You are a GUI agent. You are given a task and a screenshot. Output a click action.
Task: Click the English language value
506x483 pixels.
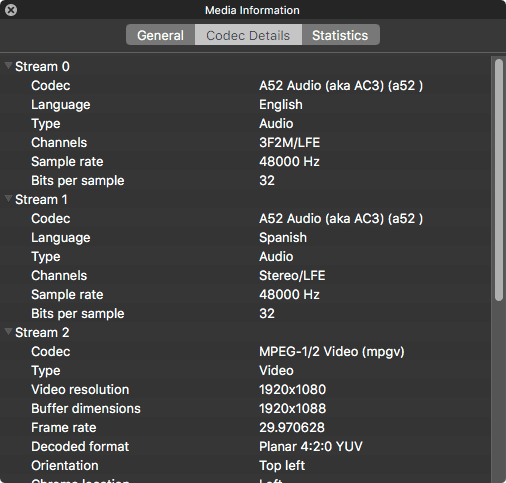click(281, 105)
